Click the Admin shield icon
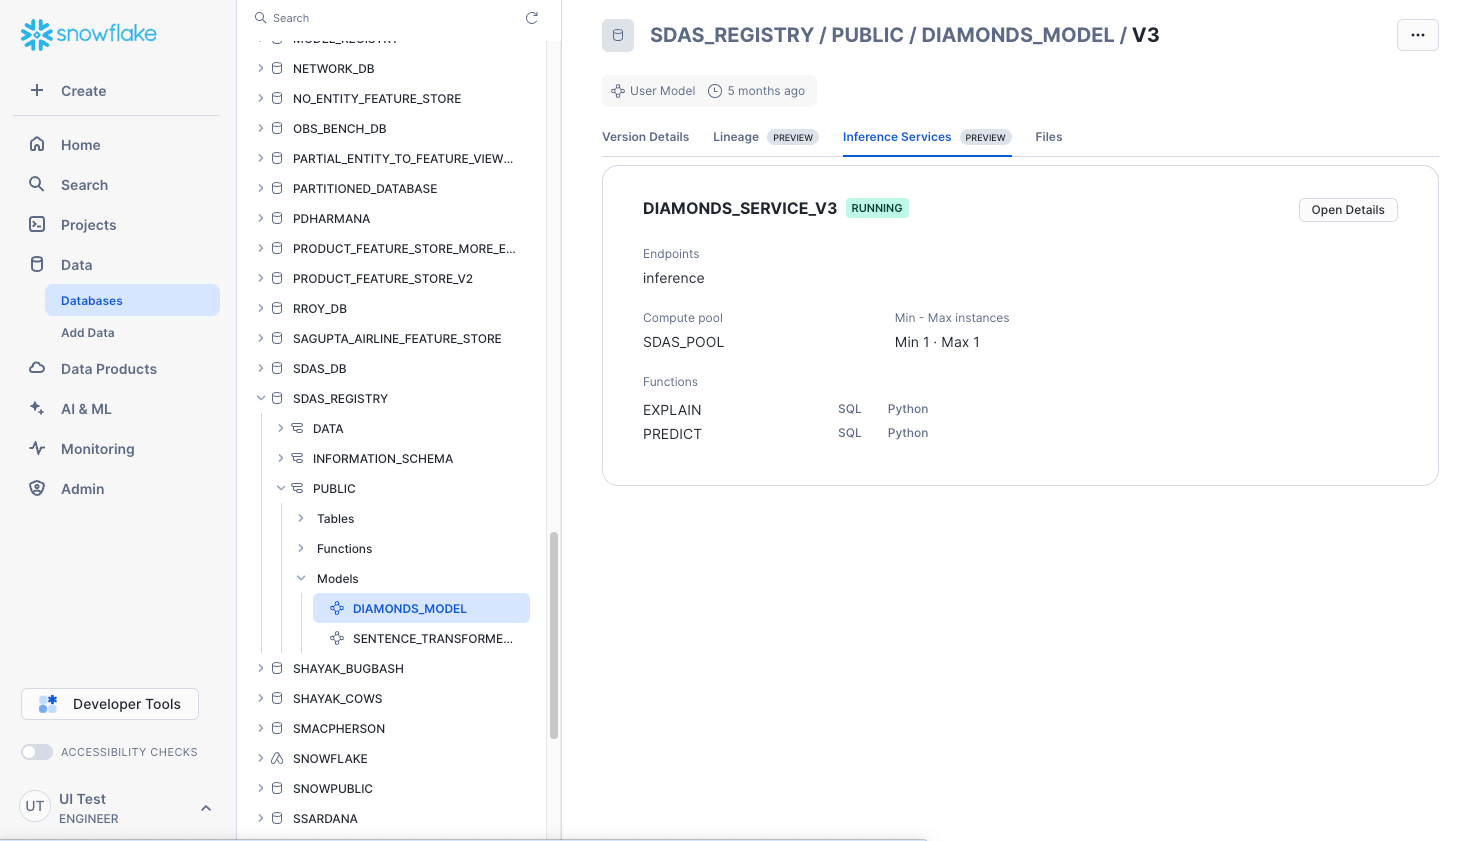1467x841 pixels. [37, 489]
